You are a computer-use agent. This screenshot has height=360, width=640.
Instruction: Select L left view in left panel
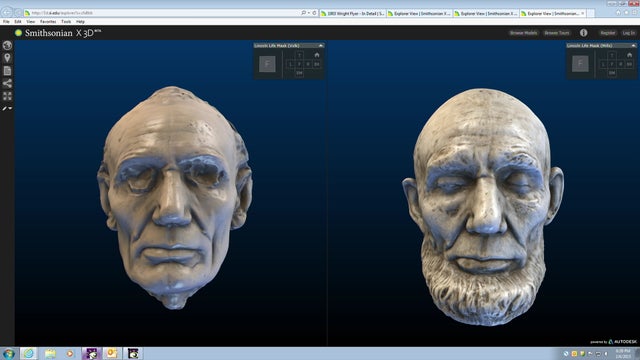pyautogui.click(x=291, y=64)
